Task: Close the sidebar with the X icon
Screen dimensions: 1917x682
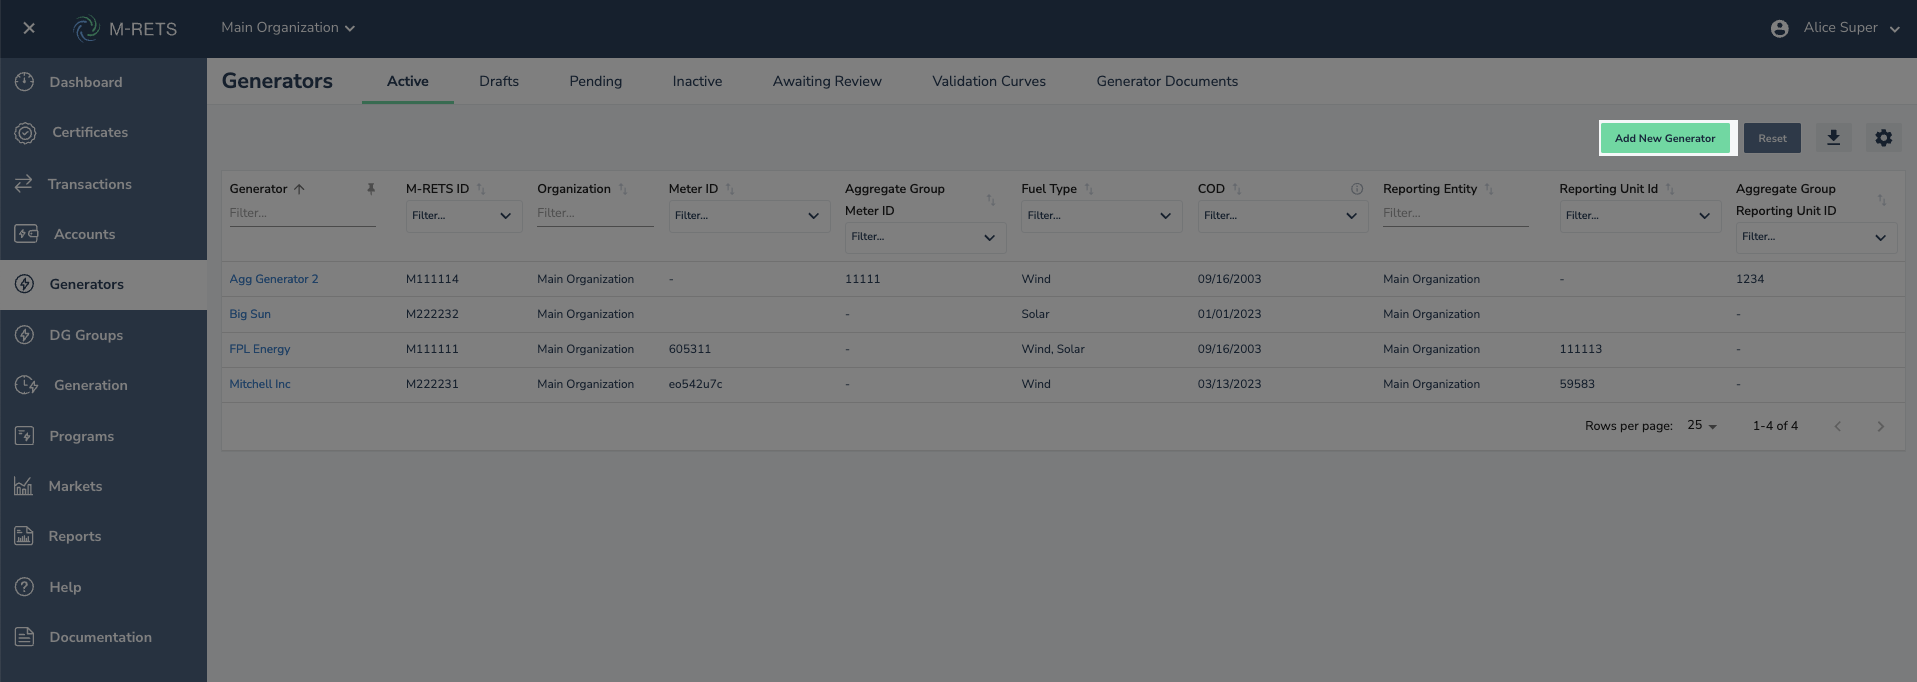Action: (x=29, y=28)
